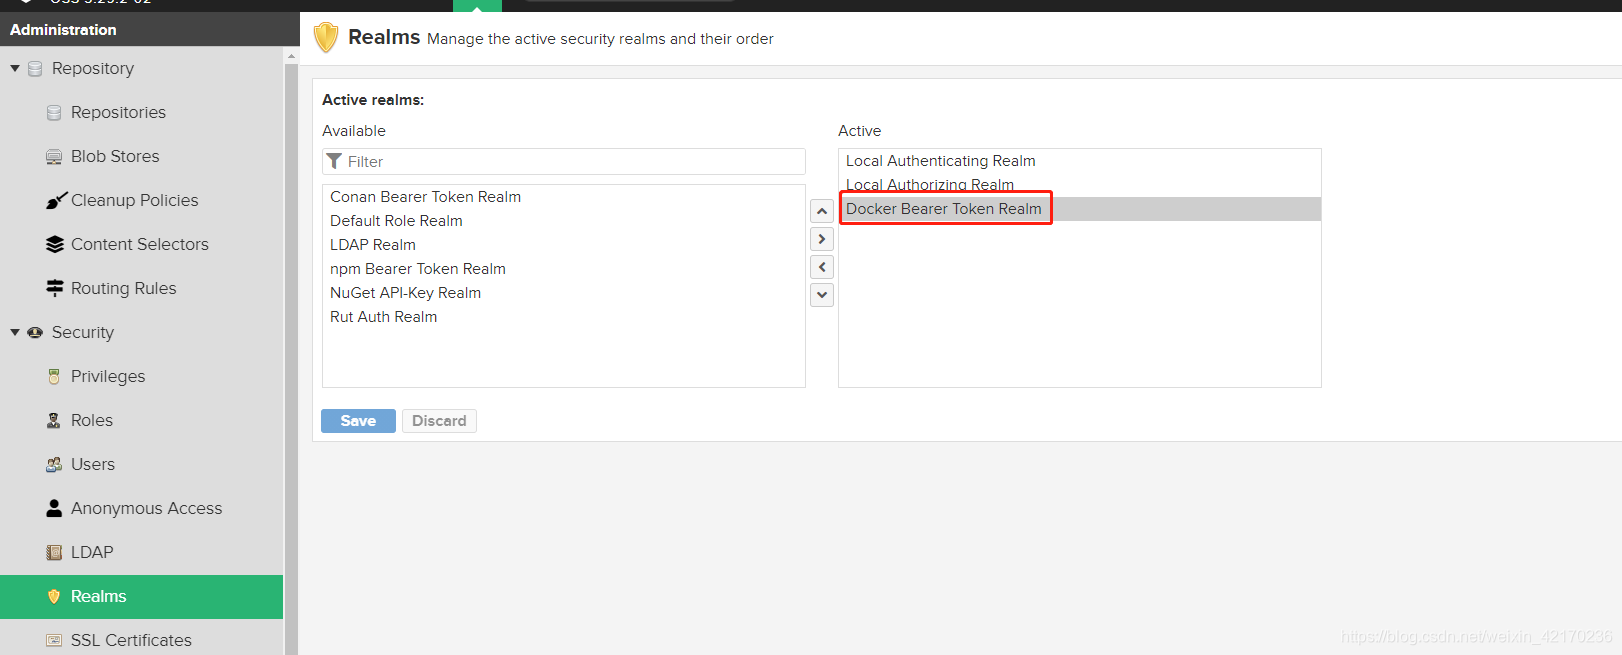Click the Anonymous Access person icon

pos(54,508)
